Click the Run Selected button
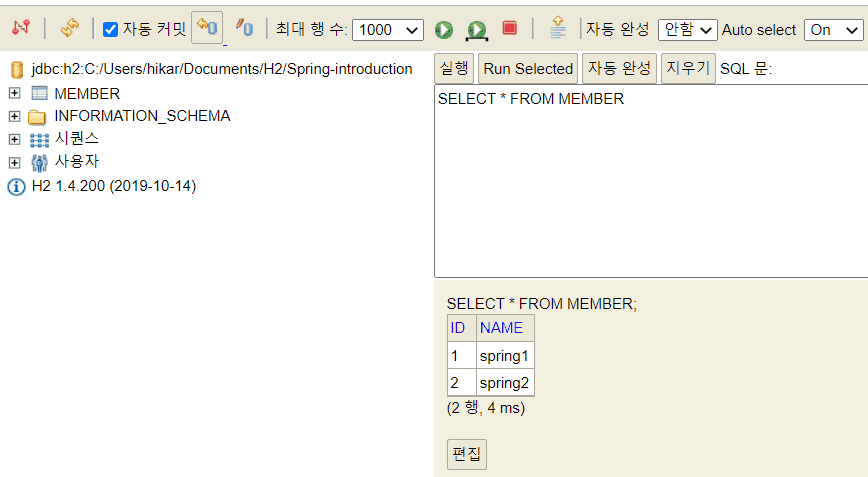Screen dimensions: 868x477 (x=528, y=69)
